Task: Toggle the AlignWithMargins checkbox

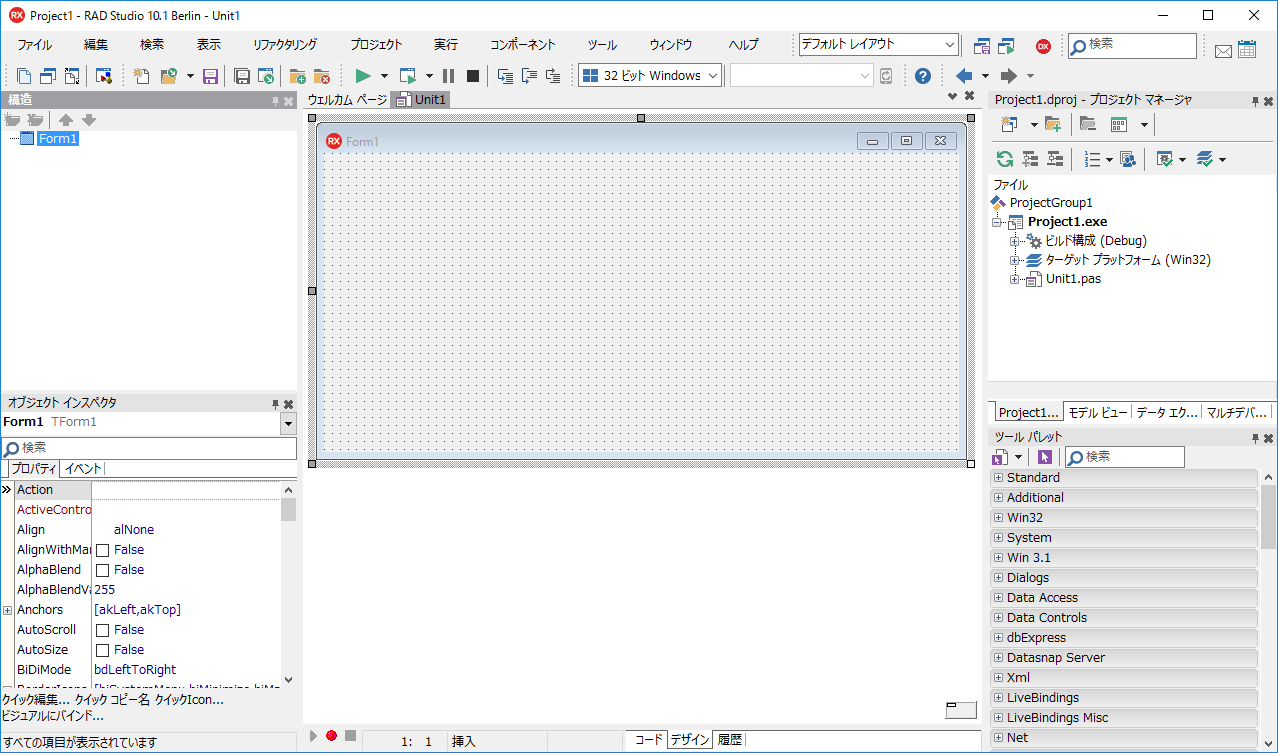Action: [x=102, y=550]
